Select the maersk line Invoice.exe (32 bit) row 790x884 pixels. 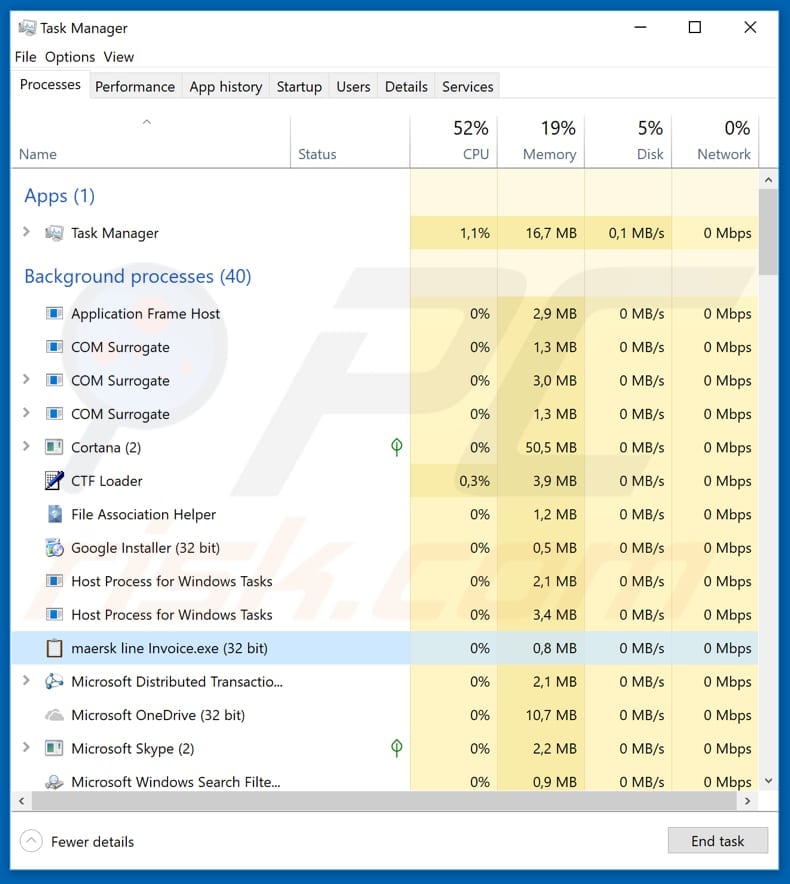point(385,648)
